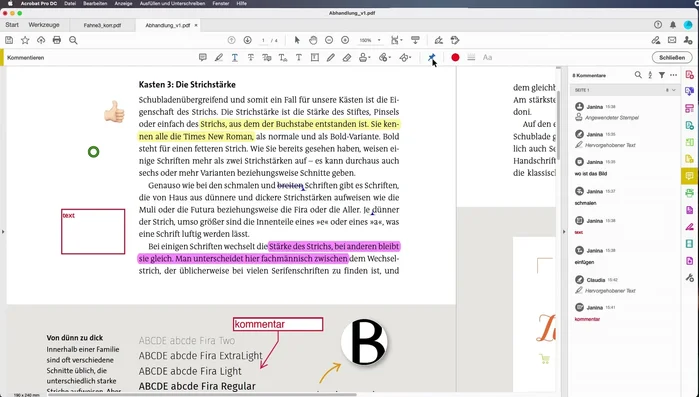Zoom in with the plus button
Viewport: 699px width, 397px height.
point(345,40)
